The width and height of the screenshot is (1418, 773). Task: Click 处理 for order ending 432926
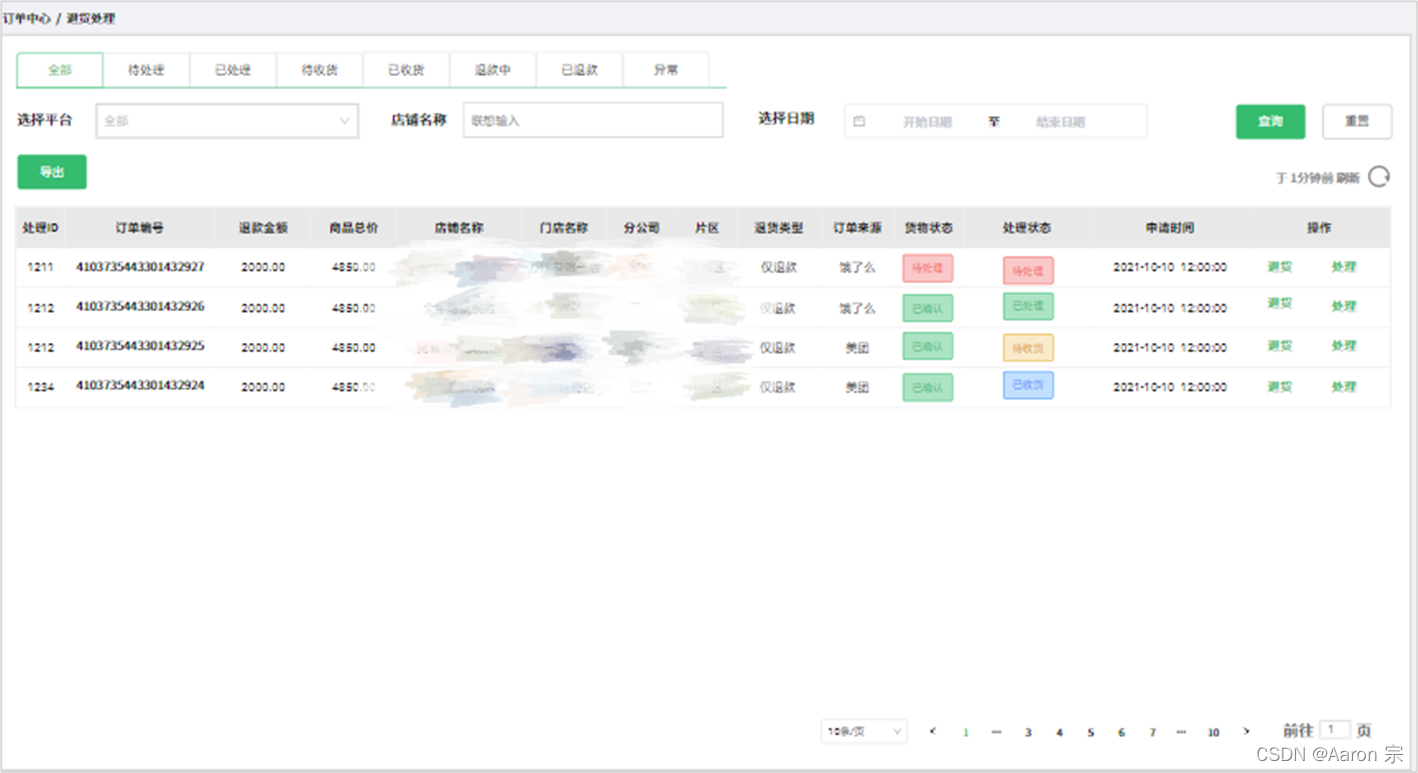(1344, 306)
